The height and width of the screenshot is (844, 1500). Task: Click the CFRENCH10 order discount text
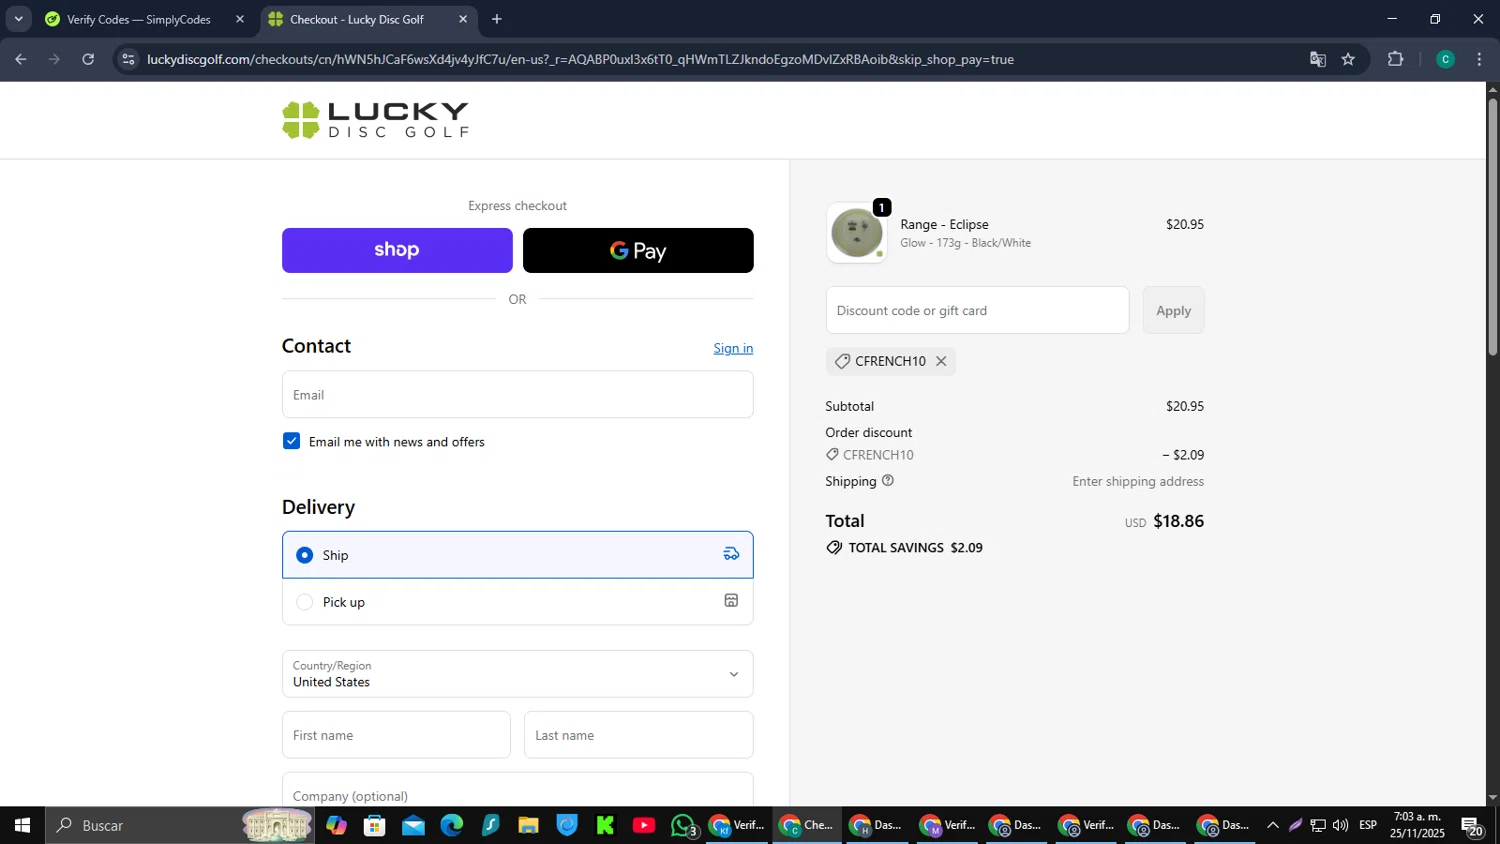[x=878, y=455]
